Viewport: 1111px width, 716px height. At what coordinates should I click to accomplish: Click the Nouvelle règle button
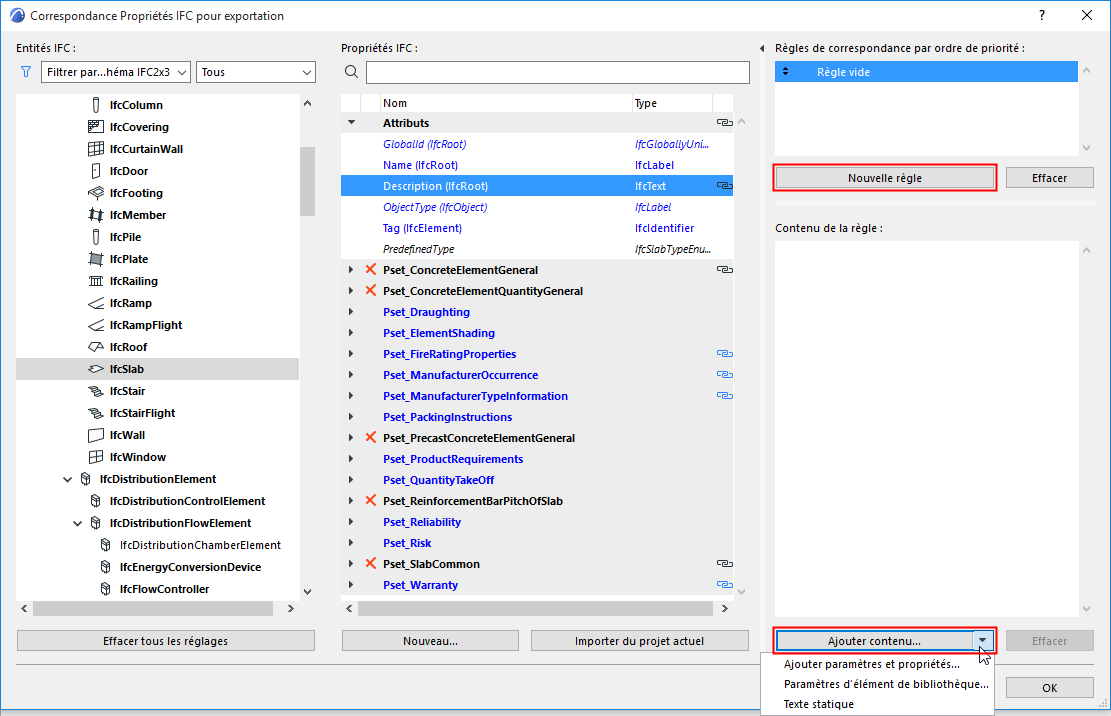coord(884,178)
